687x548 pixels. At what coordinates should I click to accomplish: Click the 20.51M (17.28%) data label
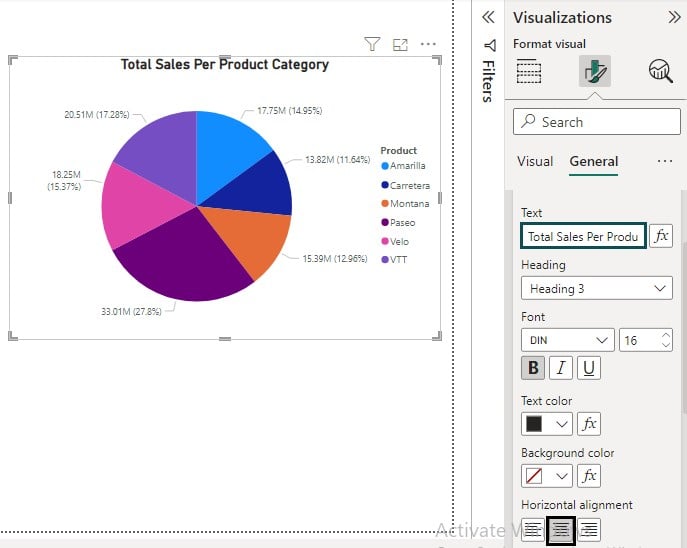coord(97,115)
